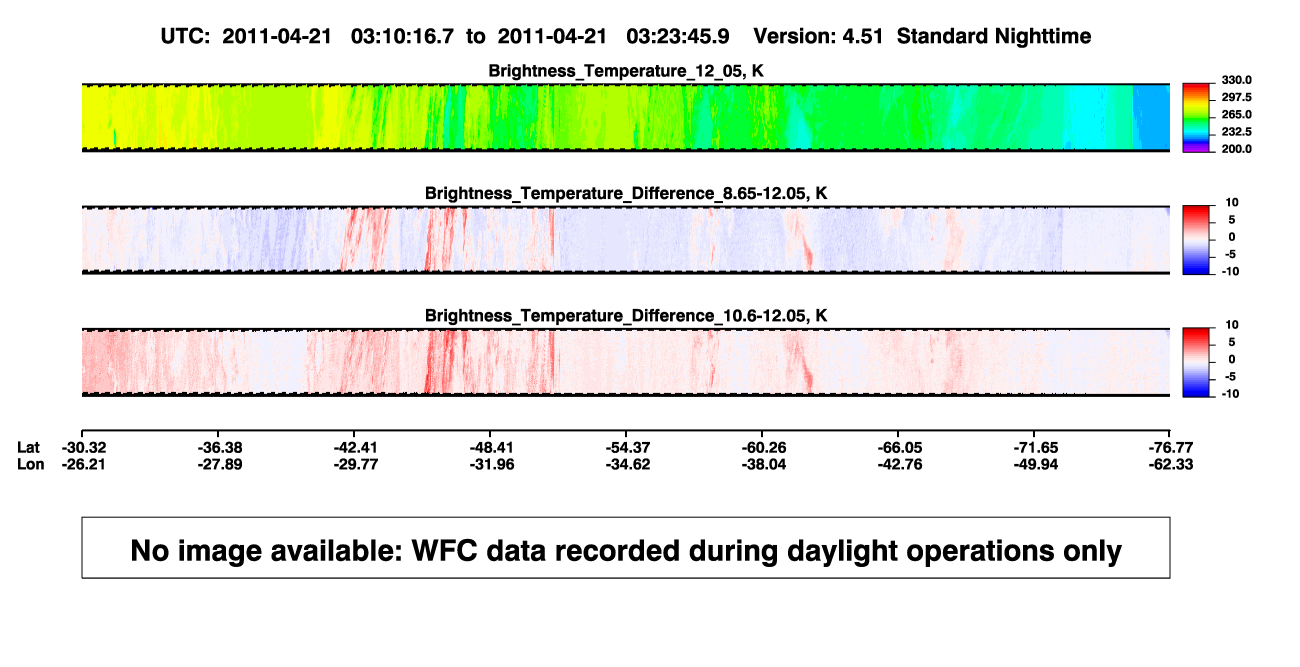Click the 200.0 colorbar label

[x=1238, y=149]
